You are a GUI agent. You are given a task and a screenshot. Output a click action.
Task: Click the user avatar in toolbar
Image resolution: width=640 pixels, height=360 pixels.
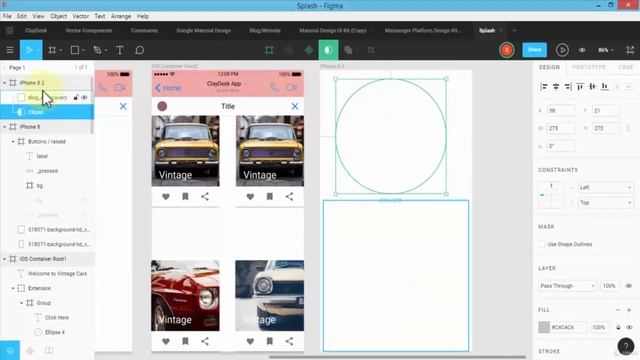(x=507, y=50)
